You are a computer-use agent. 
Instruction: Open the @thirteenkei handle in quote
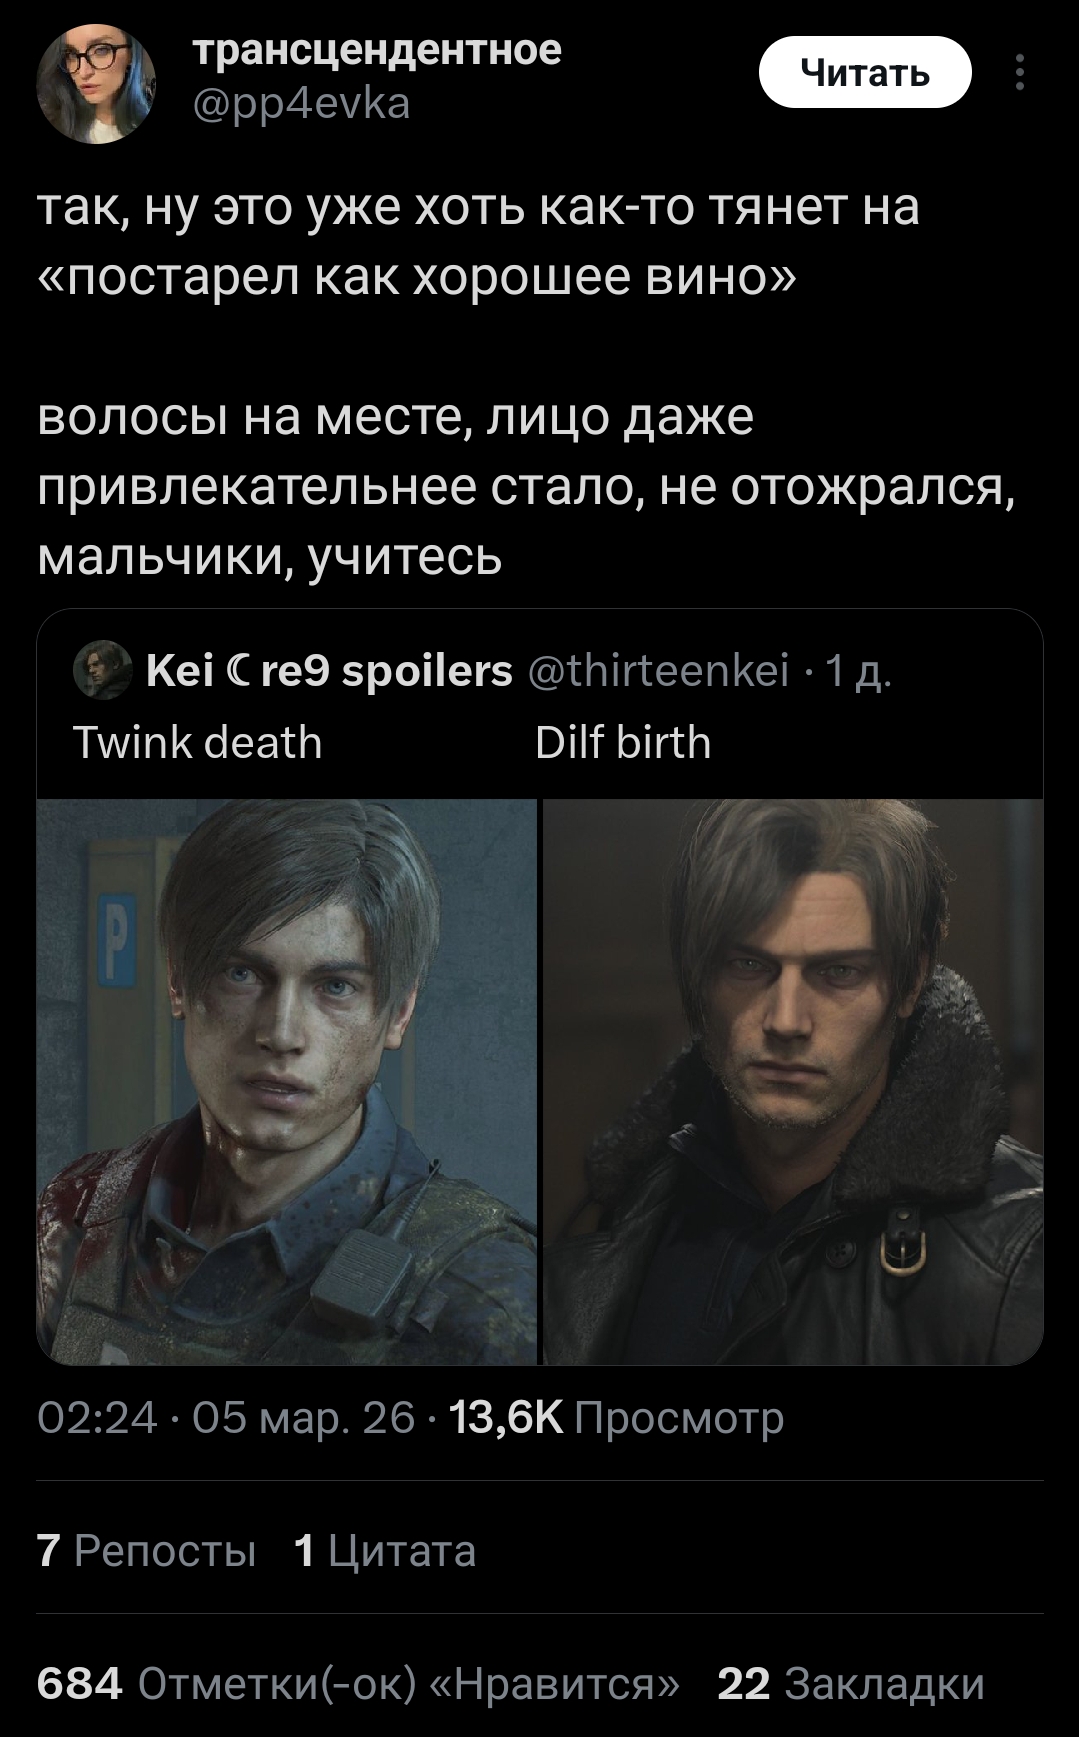pos(658,671)
